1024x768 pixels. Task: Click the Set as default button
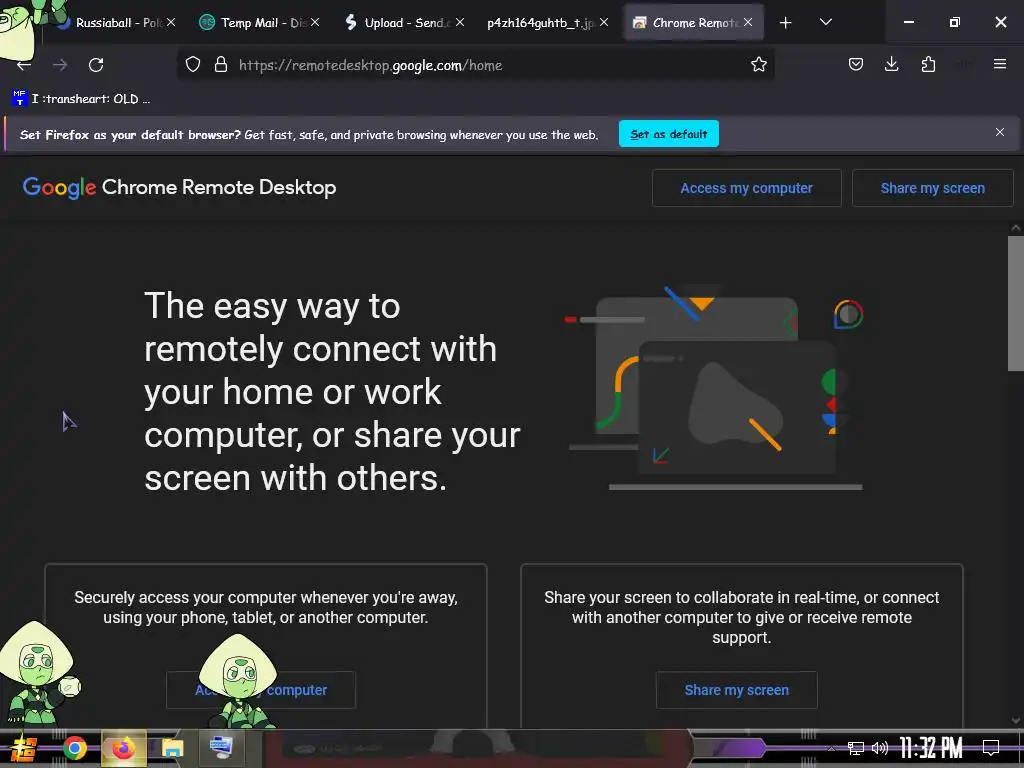point(669,134)
